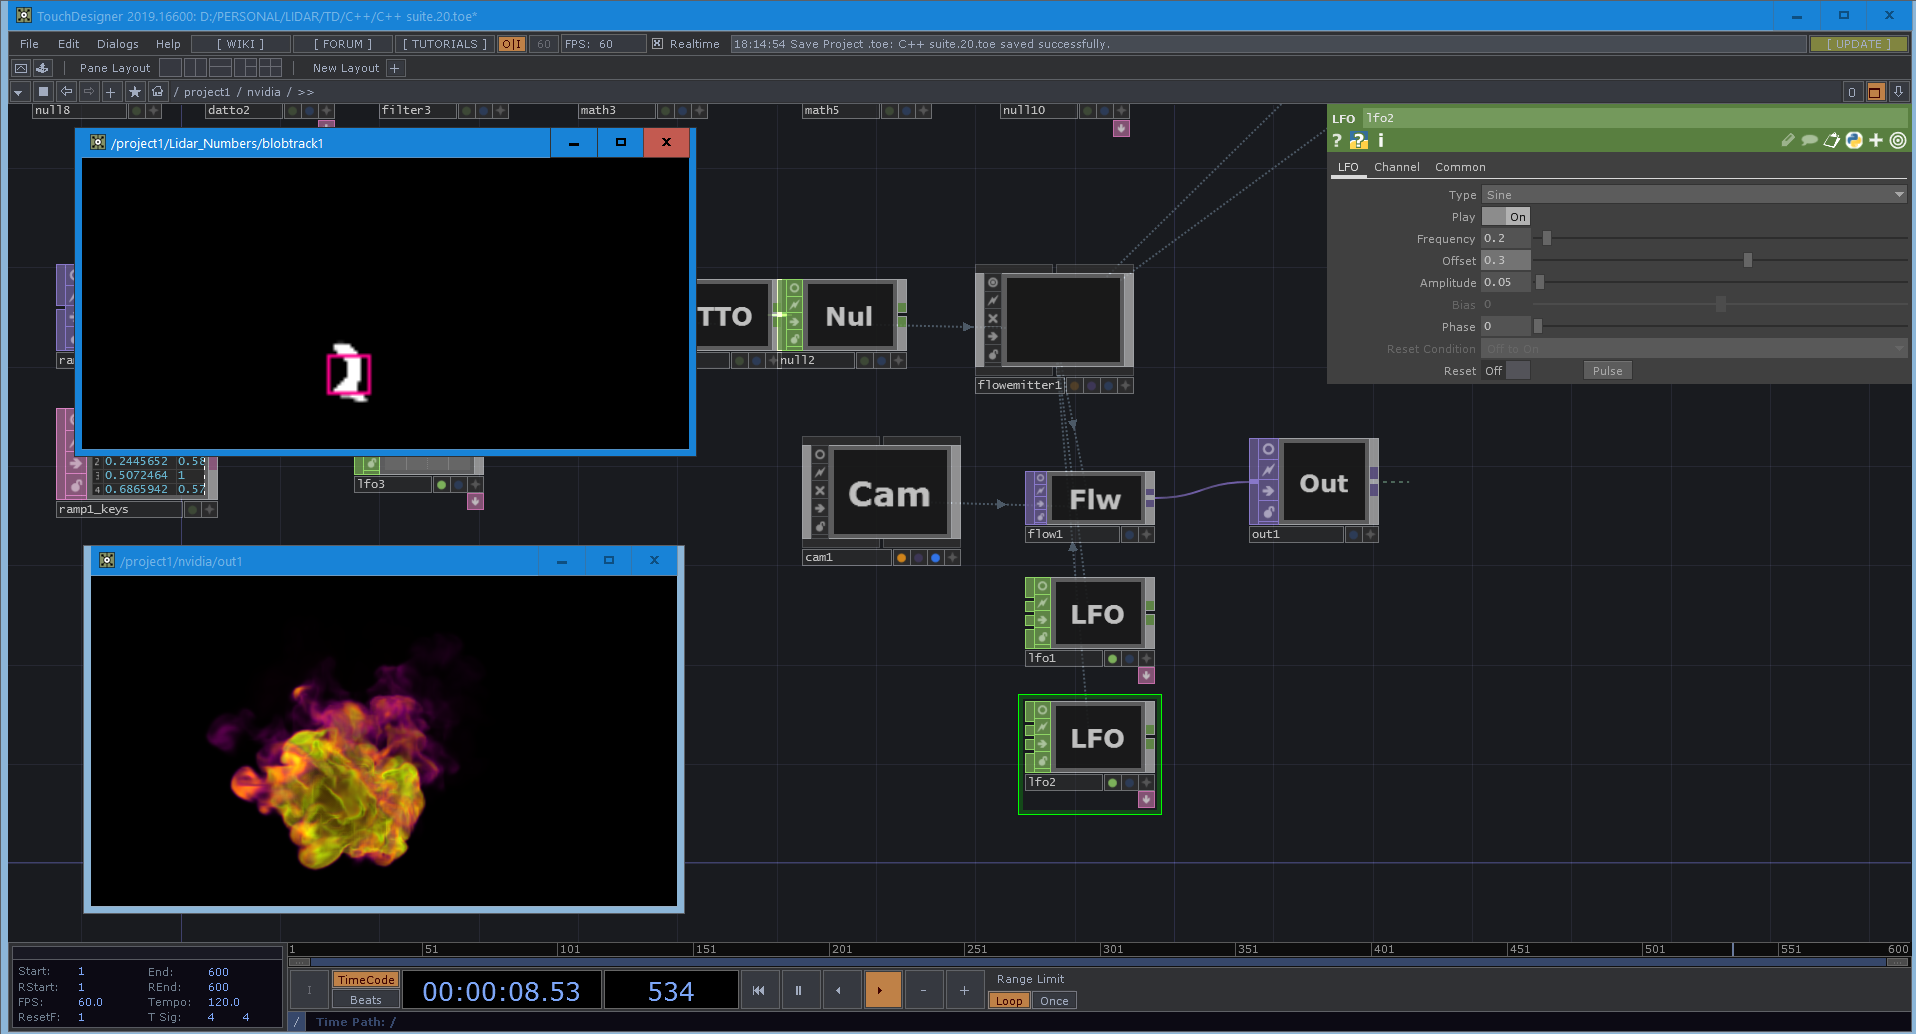Image resolution: width=1916 pixels, height=1034 pixels.
Task: Toggle the lfo2 Play switch
Action: (x=1506, y=217)
